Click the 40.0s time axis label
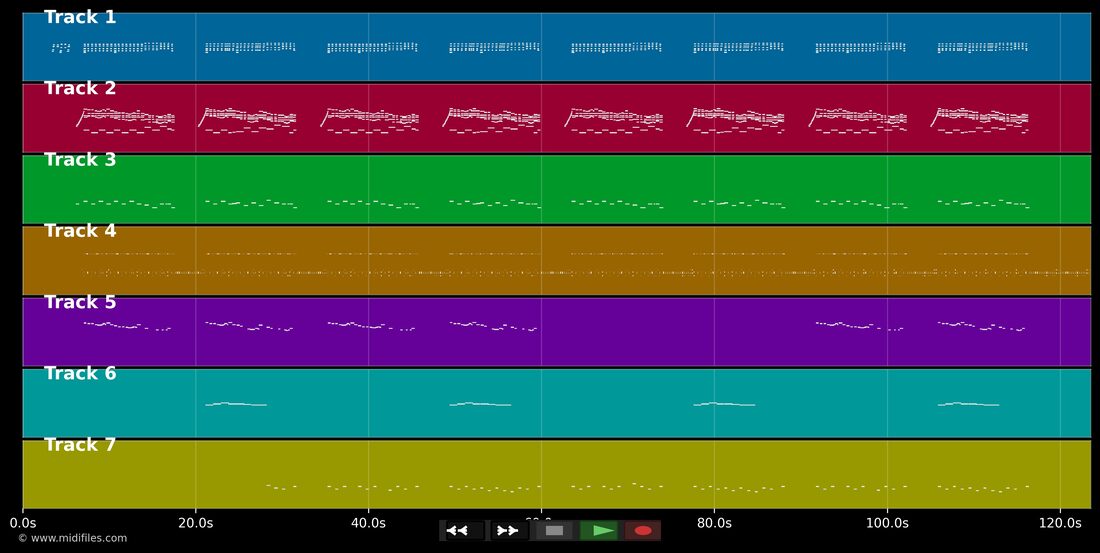Image resolution: width=1100 pixels, height=553 pixels. coord(368,523)
